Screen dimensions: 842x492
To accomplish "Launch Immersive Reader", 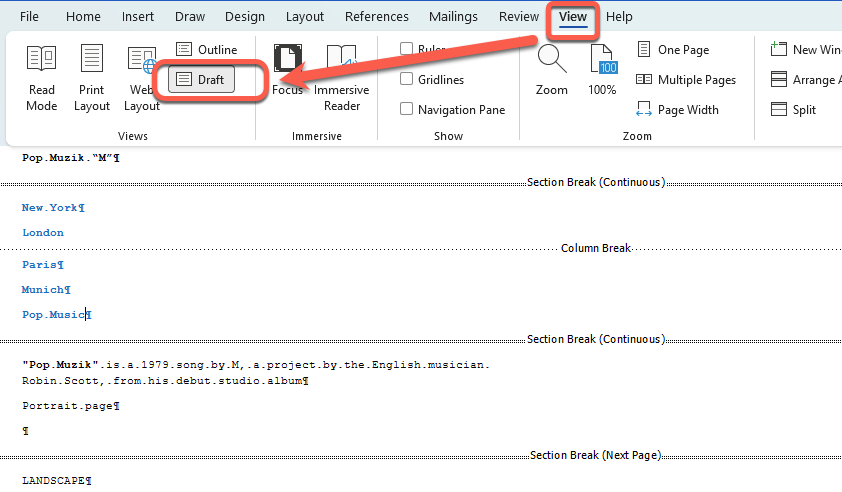I will tap(342, 78).
